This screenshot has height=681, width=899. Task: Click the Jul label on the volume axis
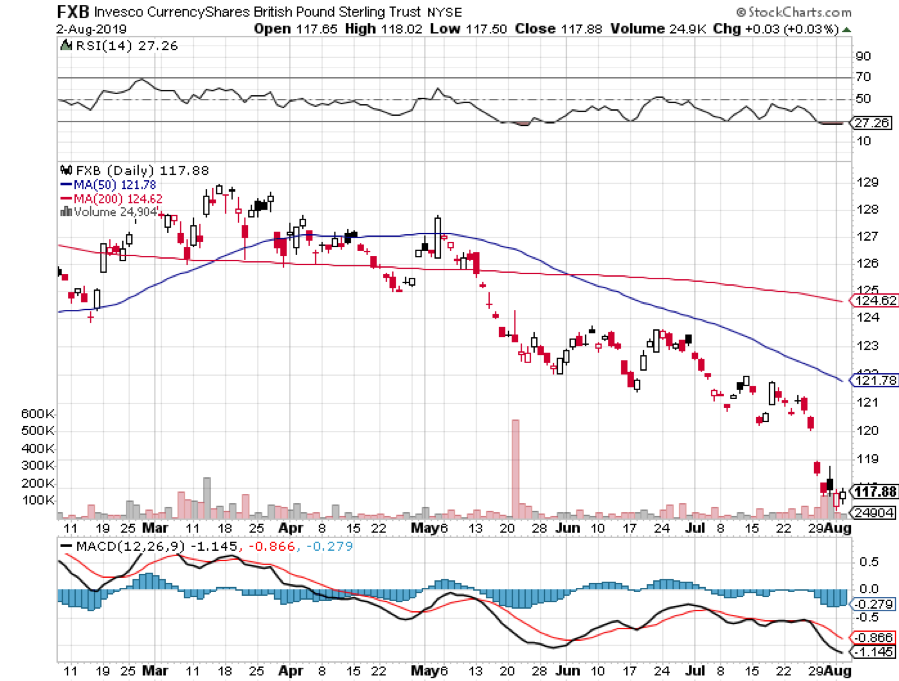coord(695,528)
